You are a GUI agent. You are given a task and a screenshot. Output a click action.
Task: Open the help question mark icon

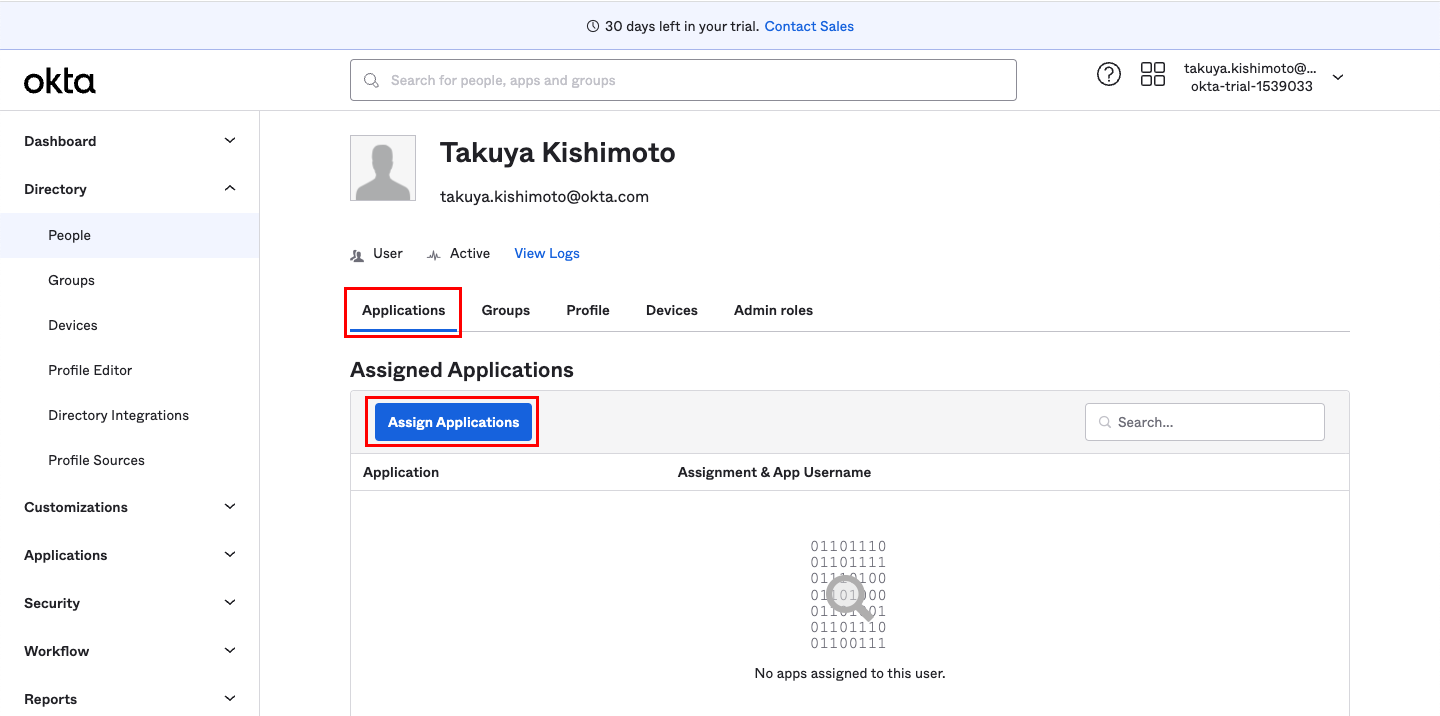click(x=1108, y=74)
